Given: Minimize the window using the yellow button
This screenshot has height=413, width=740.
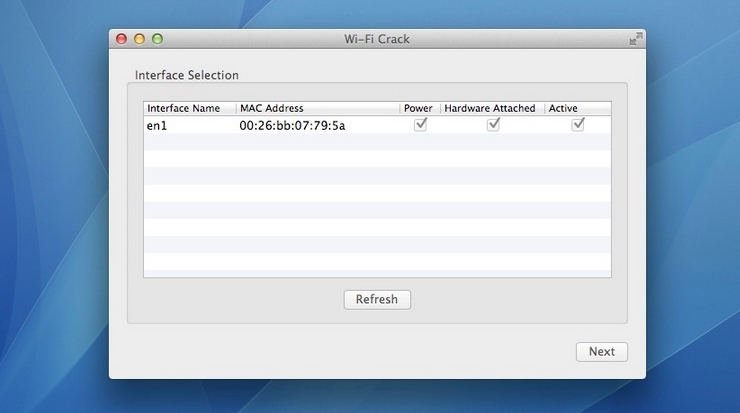Looking at the screenshot, I should click(139, 39).
